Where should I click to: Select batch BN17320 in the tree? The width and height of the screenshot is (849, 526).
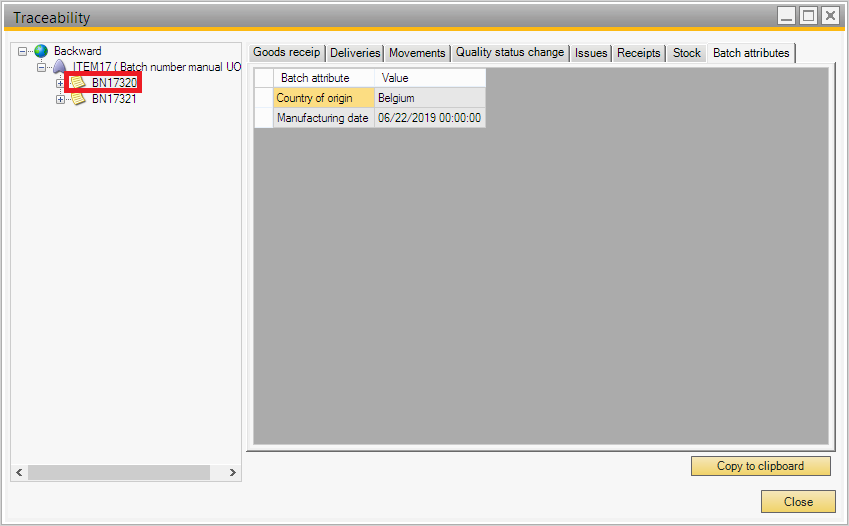(114, 83)
